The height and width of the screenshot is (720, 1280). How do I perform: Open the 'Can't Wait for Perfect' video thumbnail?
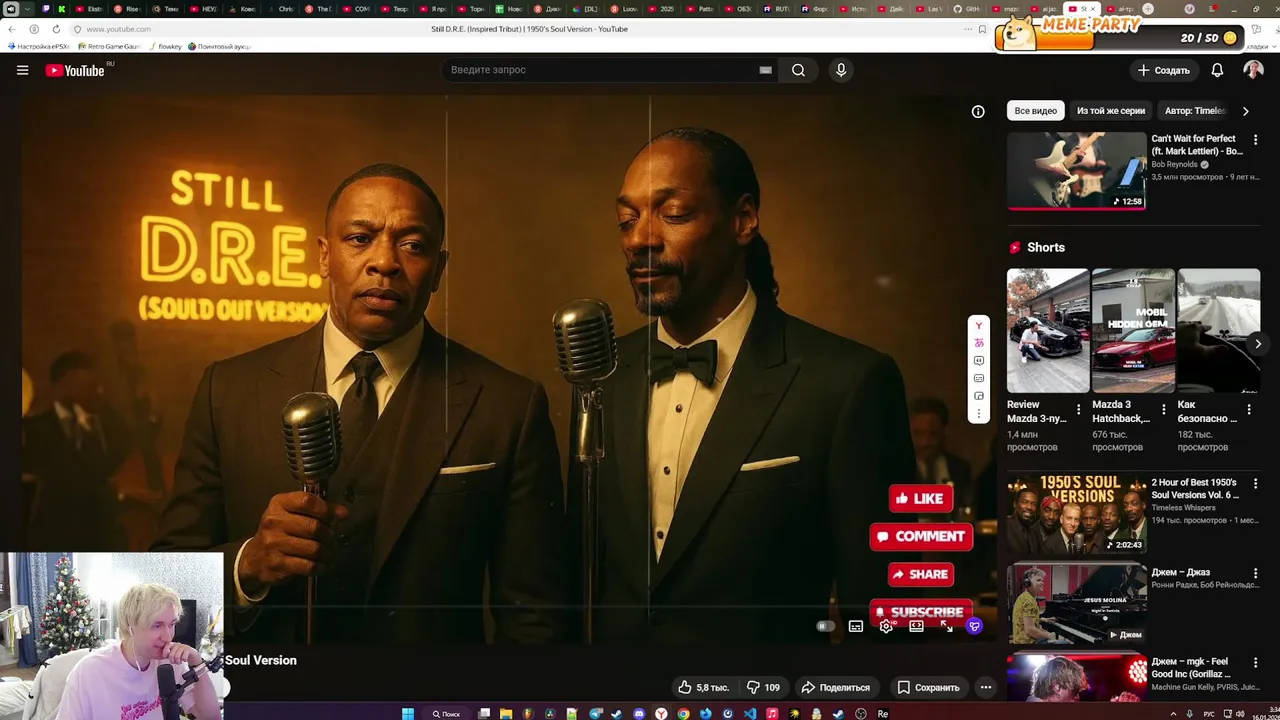click(1076, 170)
